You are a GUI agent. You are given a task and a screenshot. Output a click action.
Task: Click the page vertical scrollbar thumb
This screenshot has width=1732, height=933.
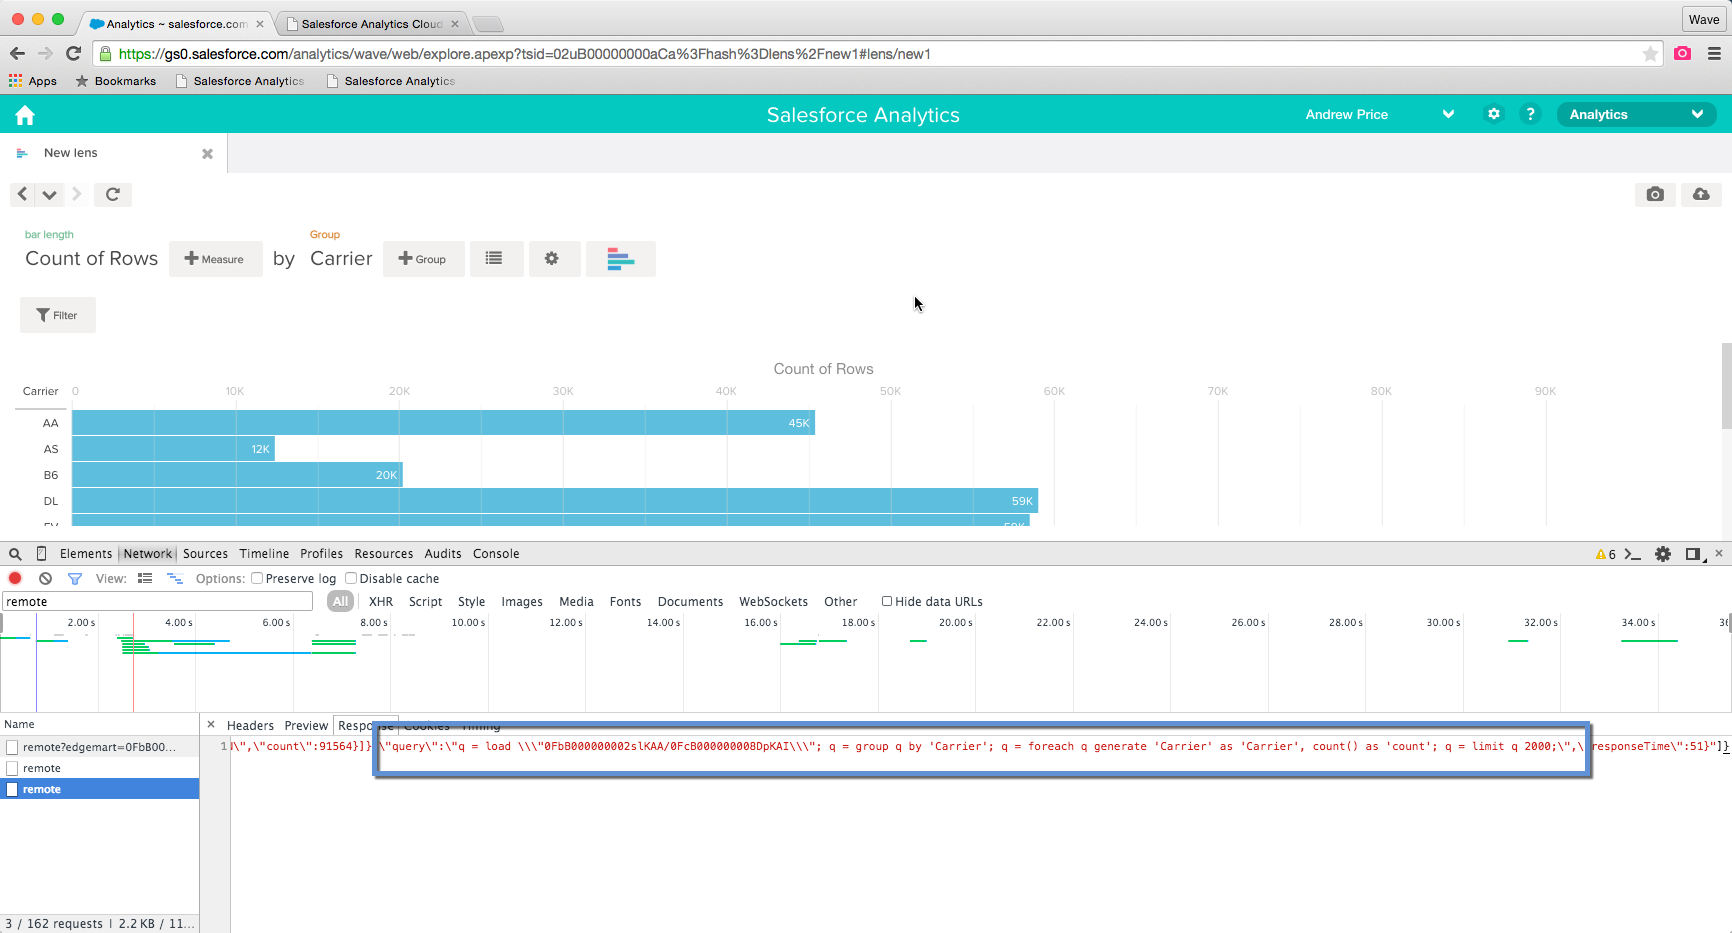[x=1726, y=386]
